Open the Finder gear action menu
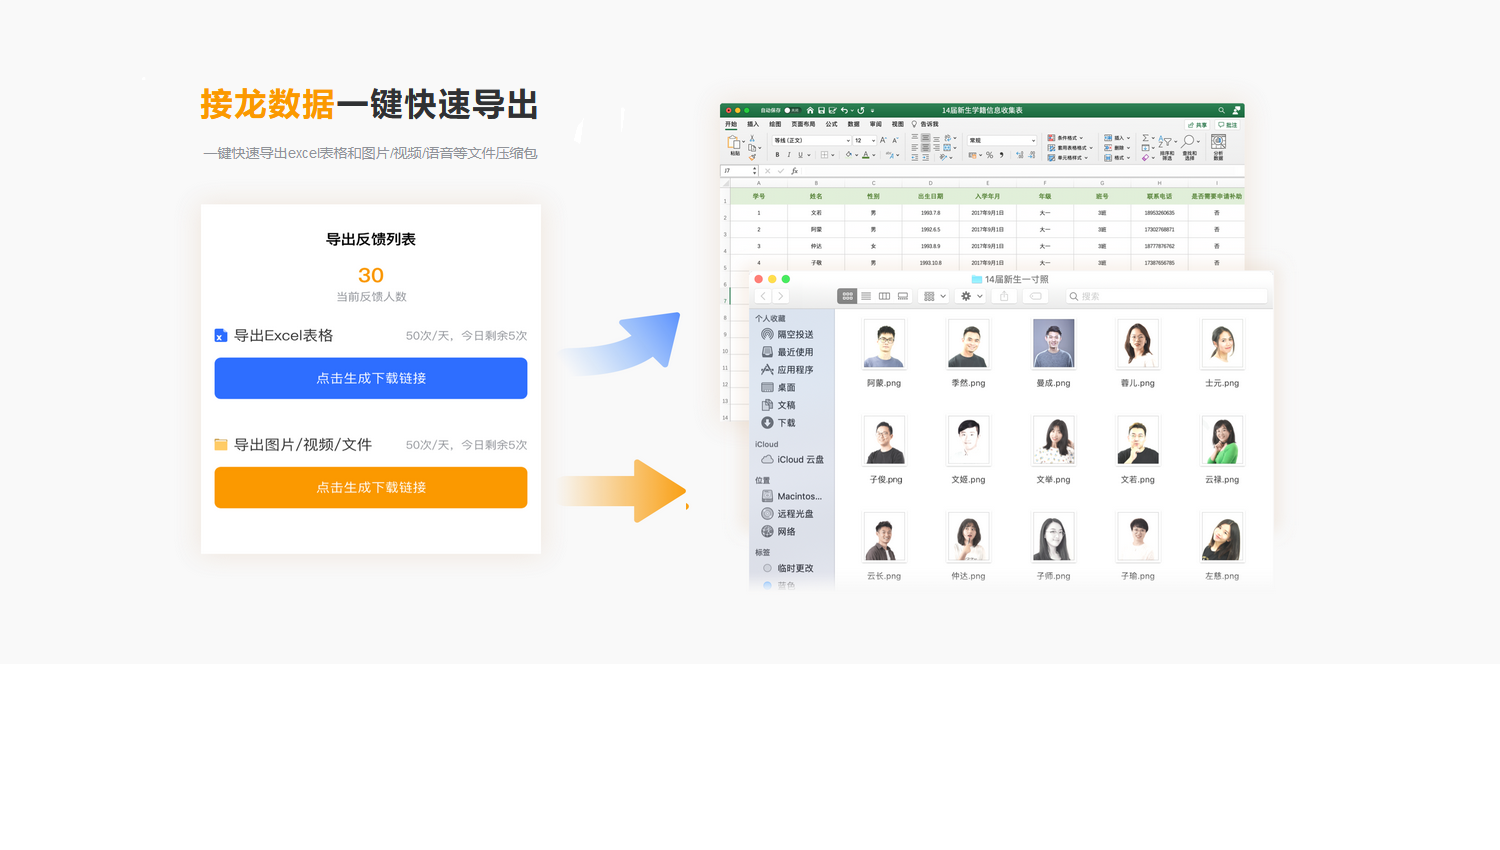The image size is (1500, 850). (x=972, y=296)
